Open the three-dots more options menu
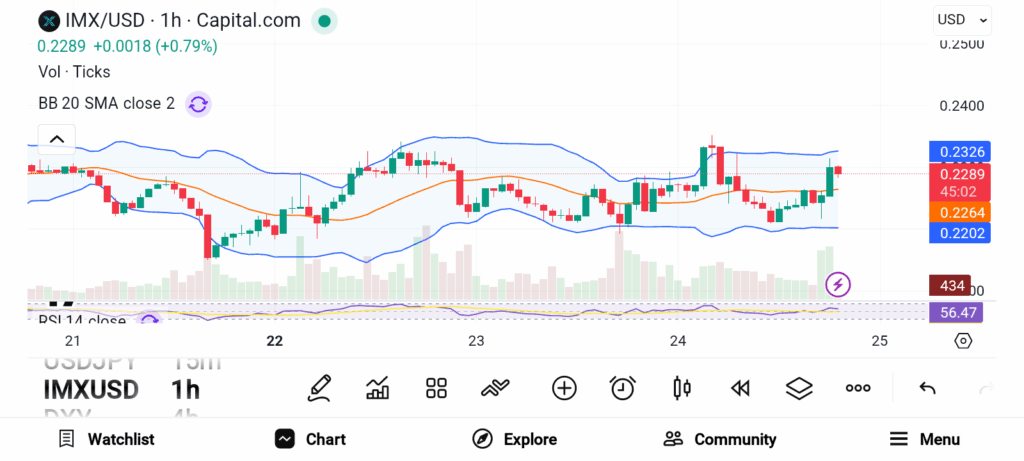1024x461 pixels. point(858,388)
